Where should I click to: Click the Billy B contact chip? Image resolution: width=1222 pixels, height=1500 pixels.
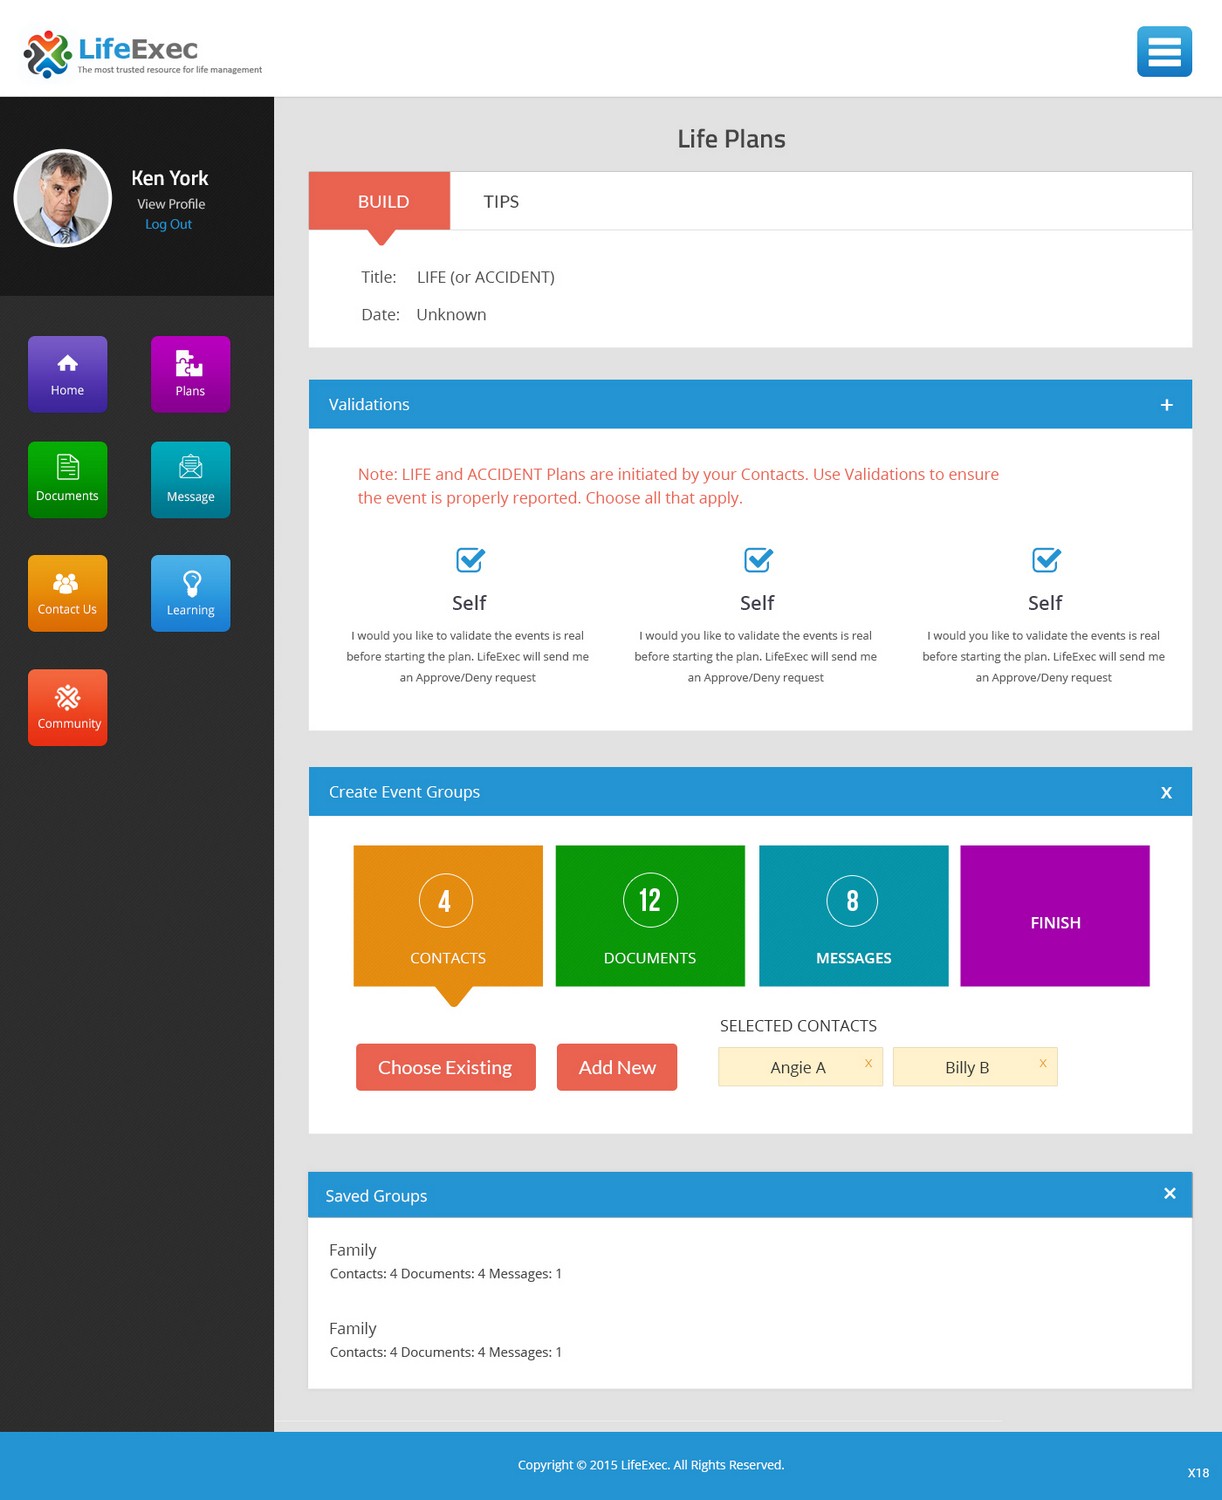click(x=975, y=1067)
